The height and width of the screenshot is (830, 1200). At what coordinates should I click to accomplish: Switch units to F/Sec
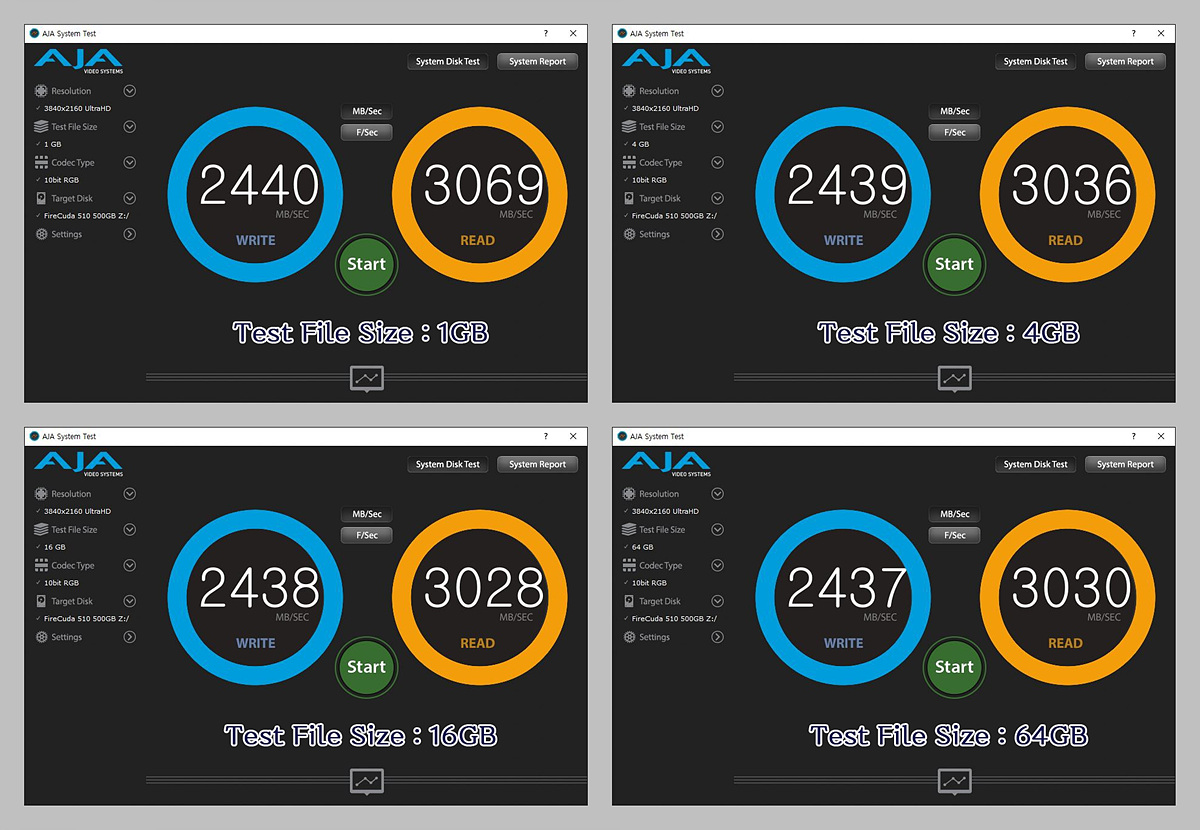point(366,132)
